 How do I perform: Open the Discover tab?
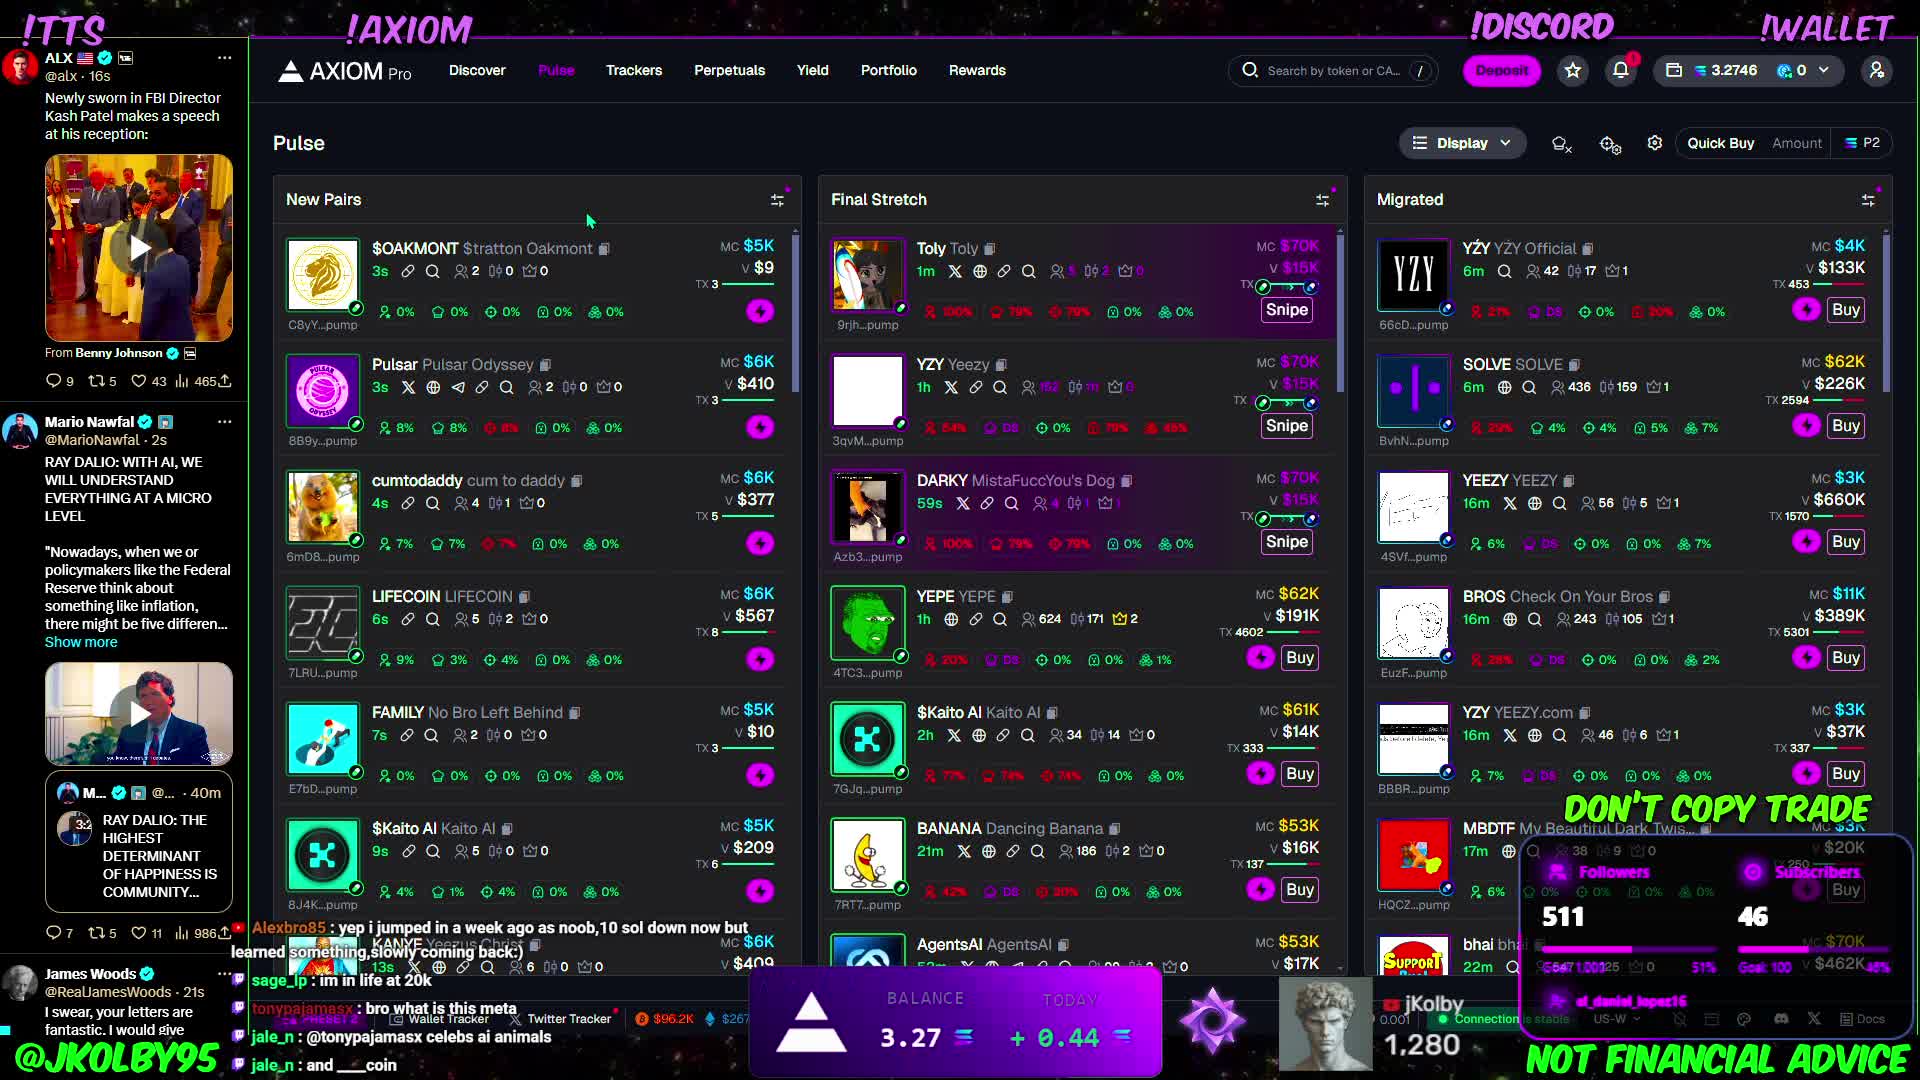click(x=477, y=70)
